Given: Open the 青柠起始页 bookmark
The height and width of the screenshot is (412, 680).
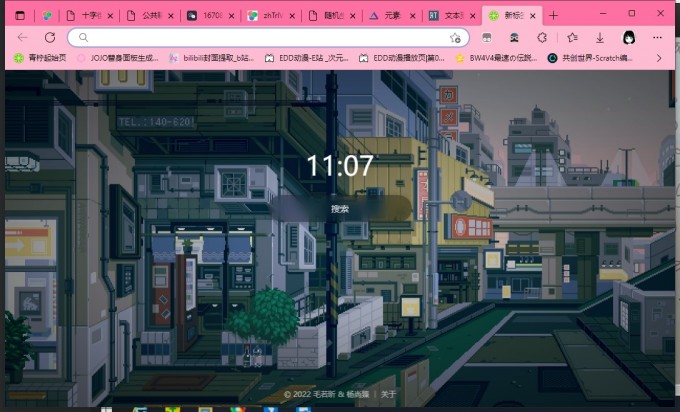Looking at the screenshot, I should point(40,58).
